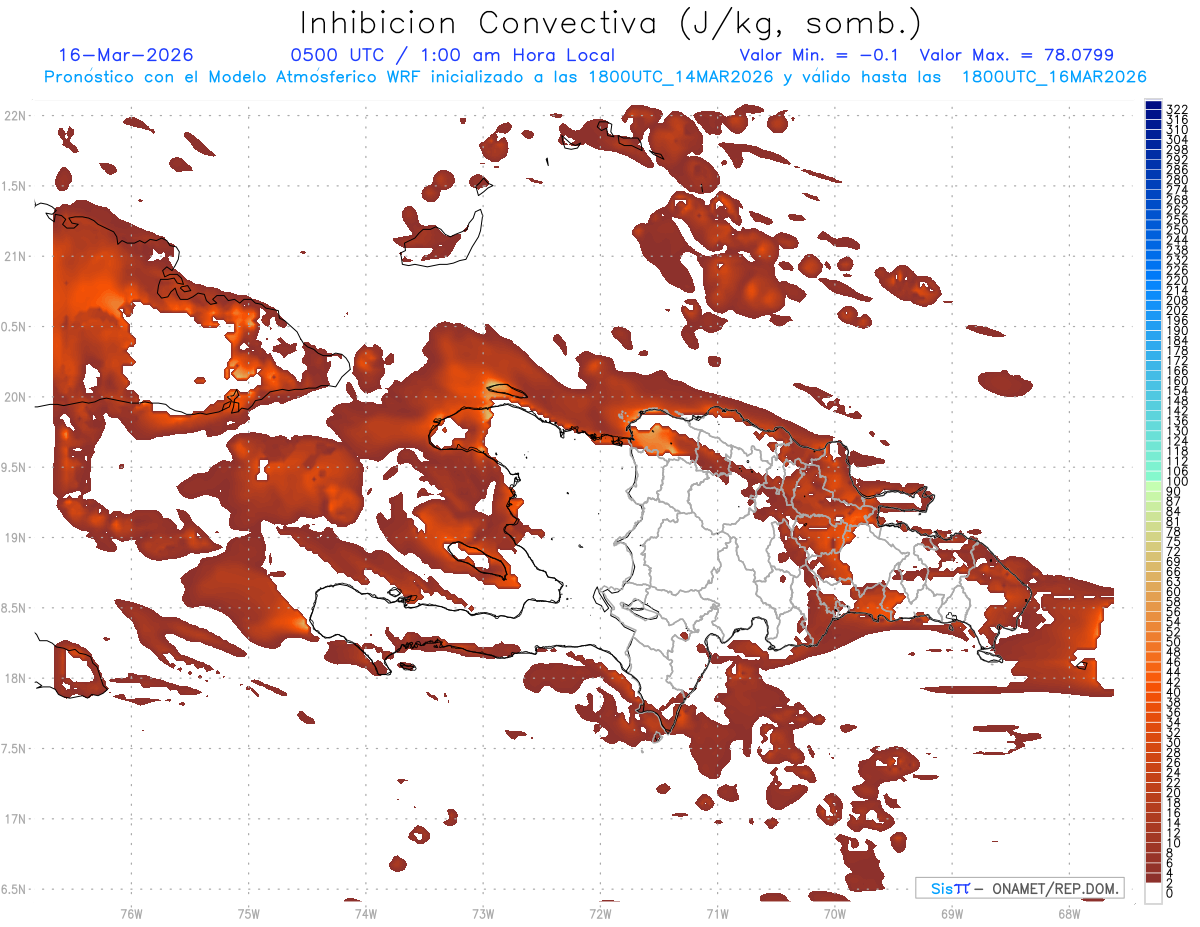
Task: Click the title "Inhibicion Convectiva (J/kg, somb.)"
Action: coord(611,23)
